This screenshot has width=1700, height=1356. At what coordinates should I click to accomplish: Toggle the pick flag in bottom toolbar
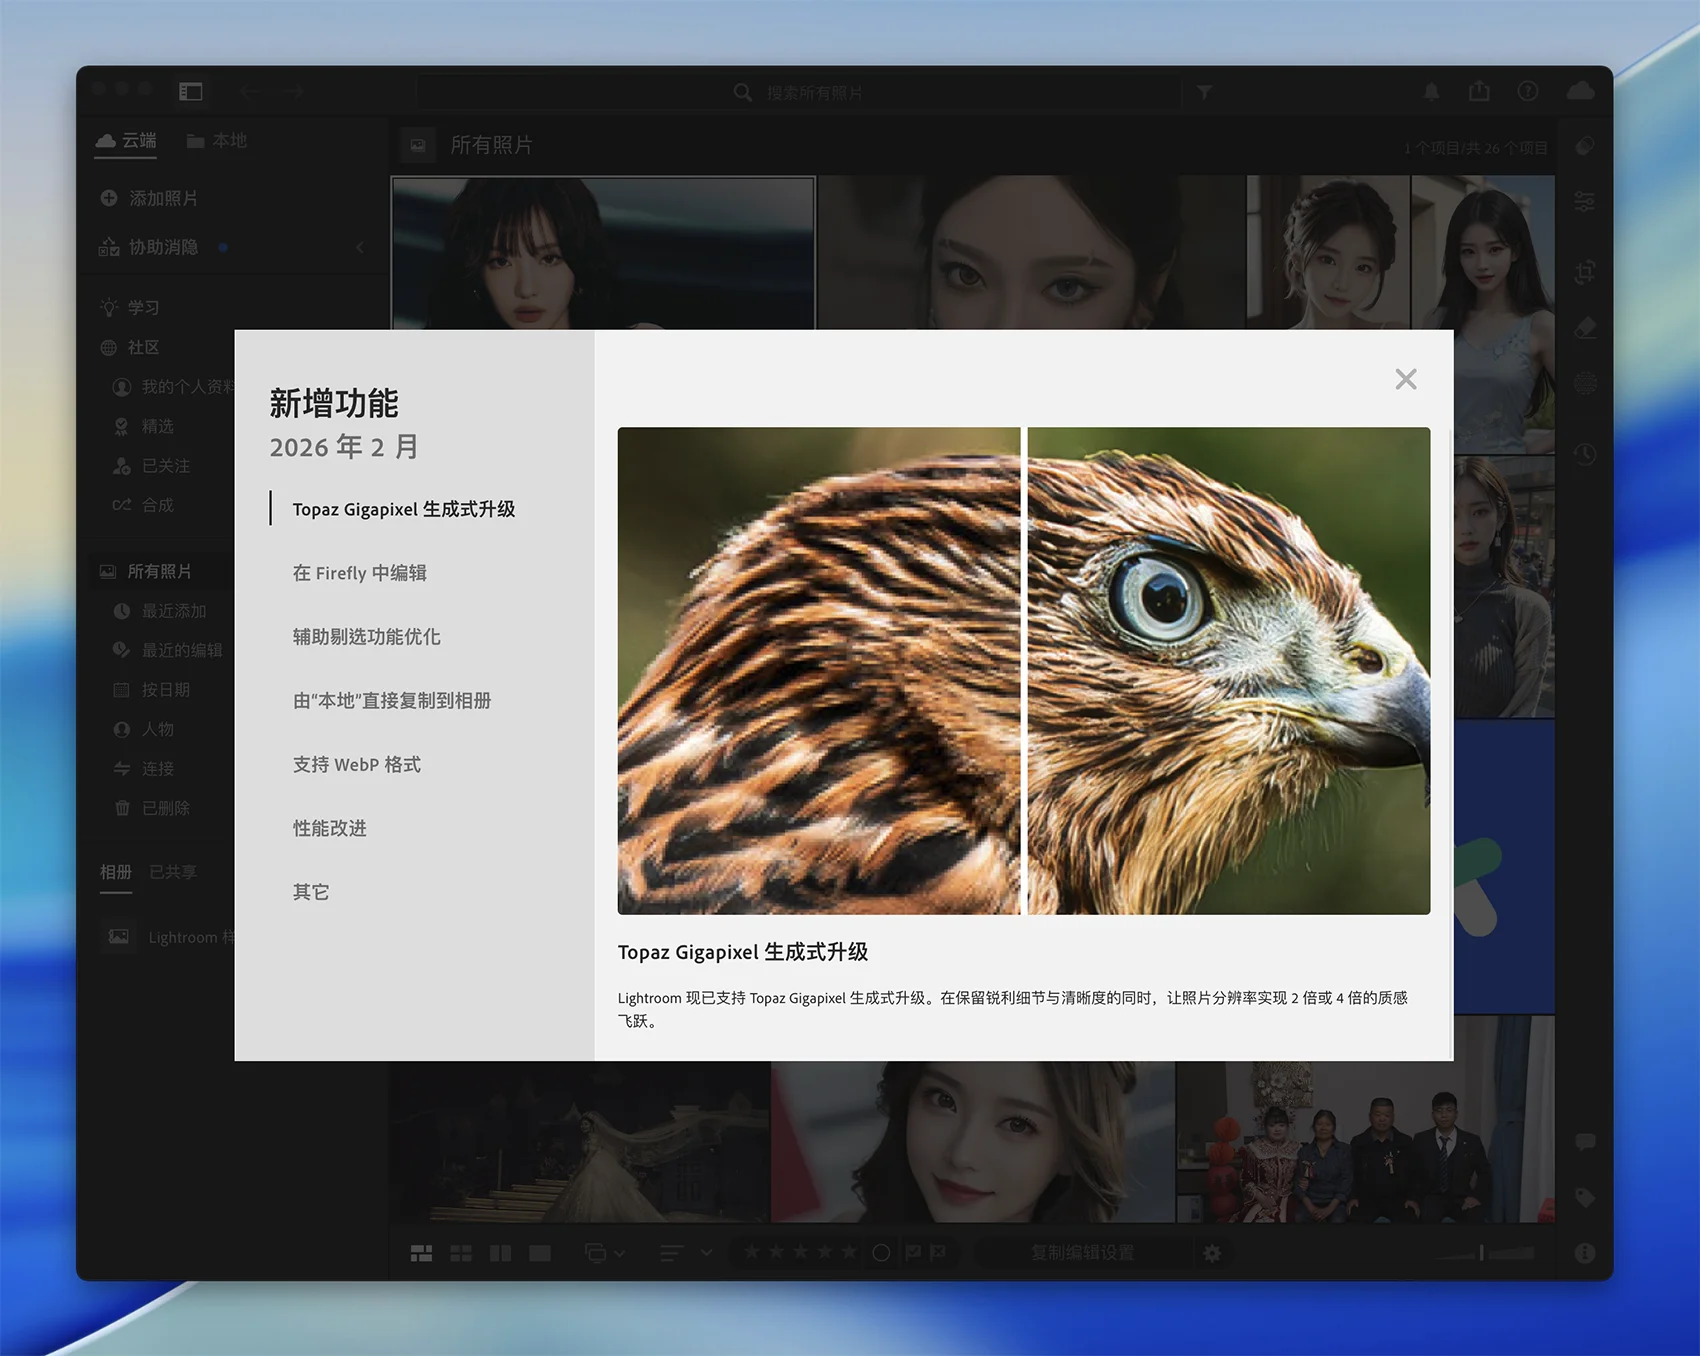(x=913, y=1252)
